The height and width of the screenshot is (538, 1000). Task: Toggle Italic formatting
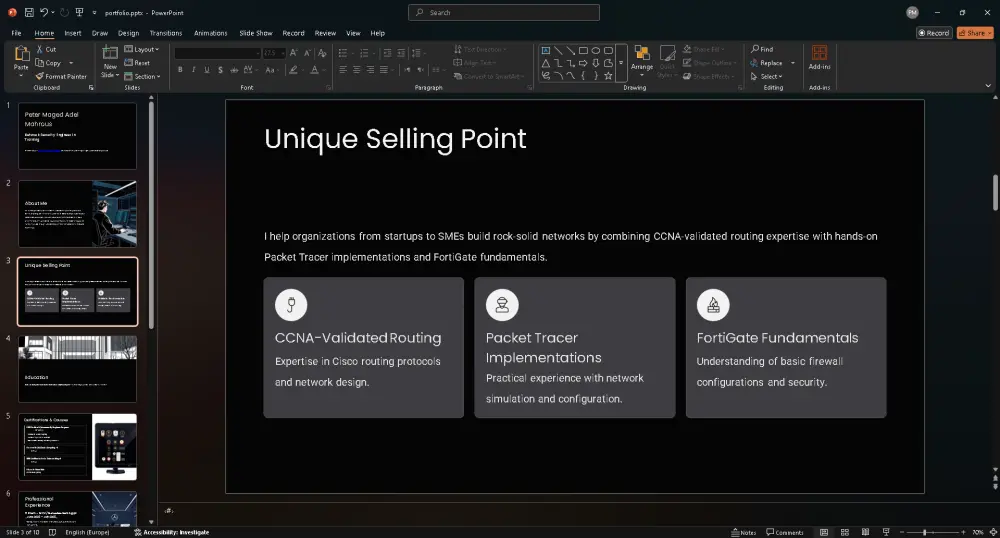[193, 70]
